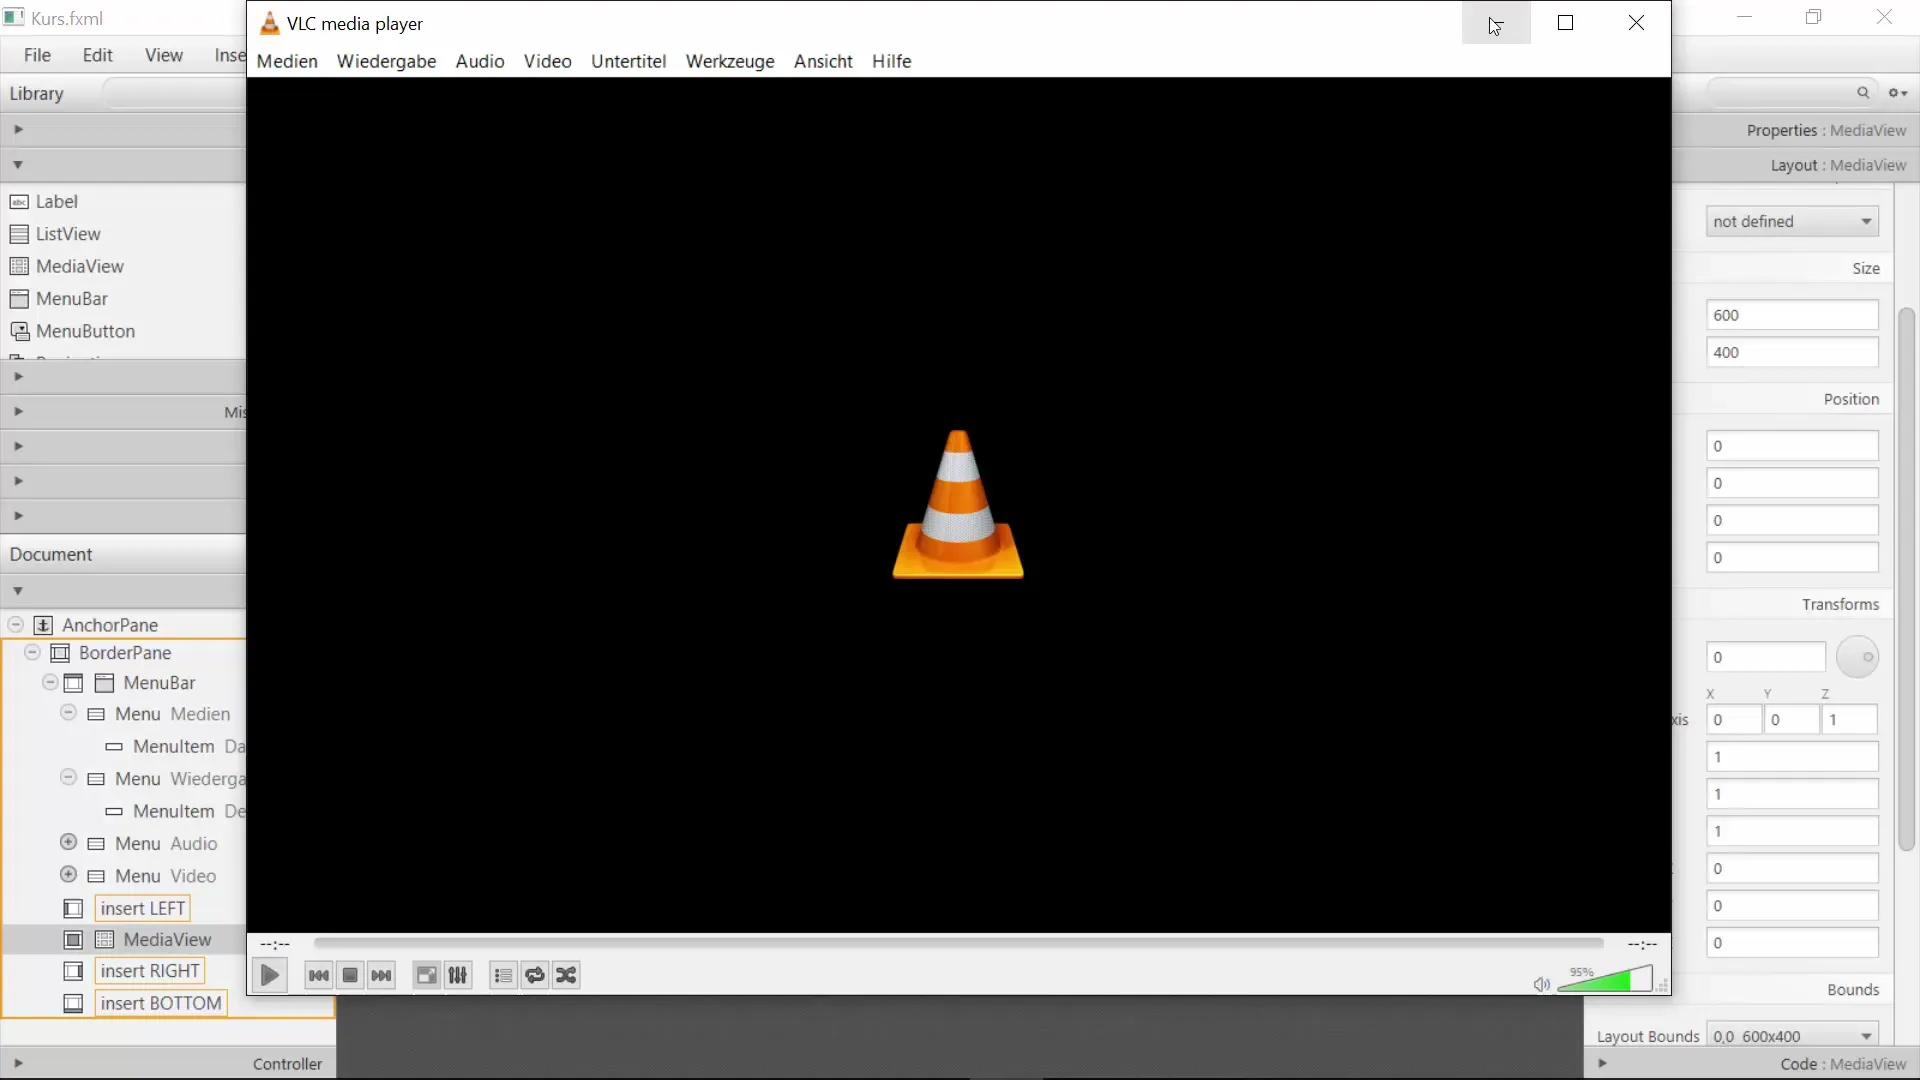Collapse the AnchorPane node in hierarchy

tap(16, 624)
